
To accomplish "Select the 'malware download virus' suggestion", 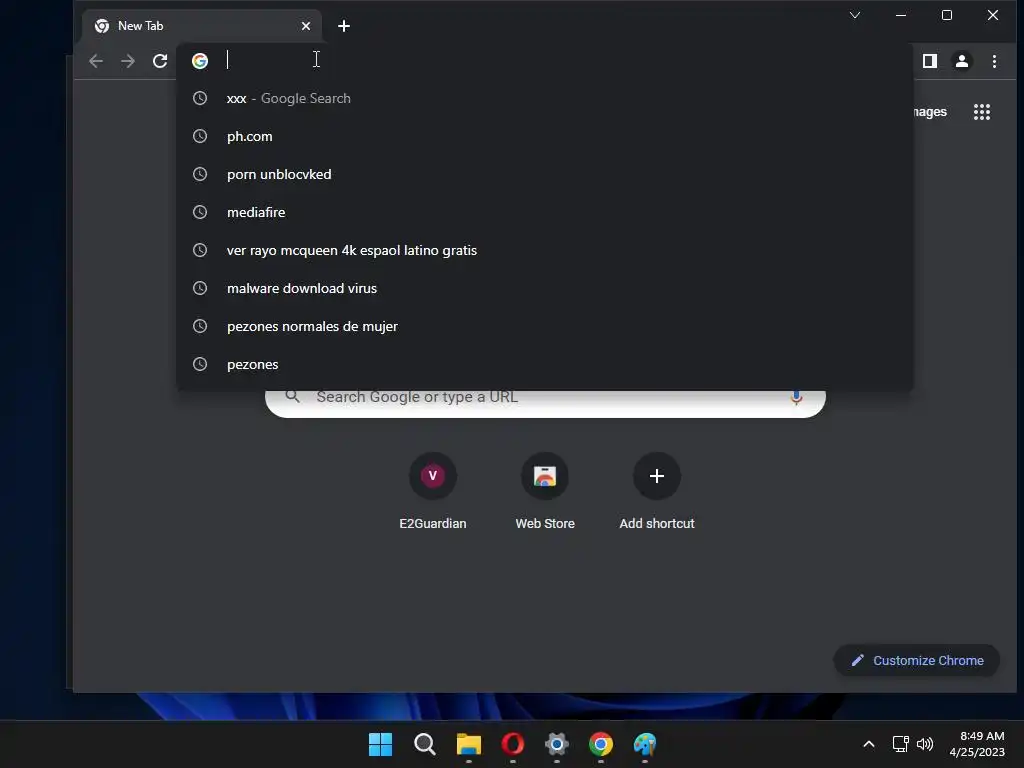I will 545,288.
